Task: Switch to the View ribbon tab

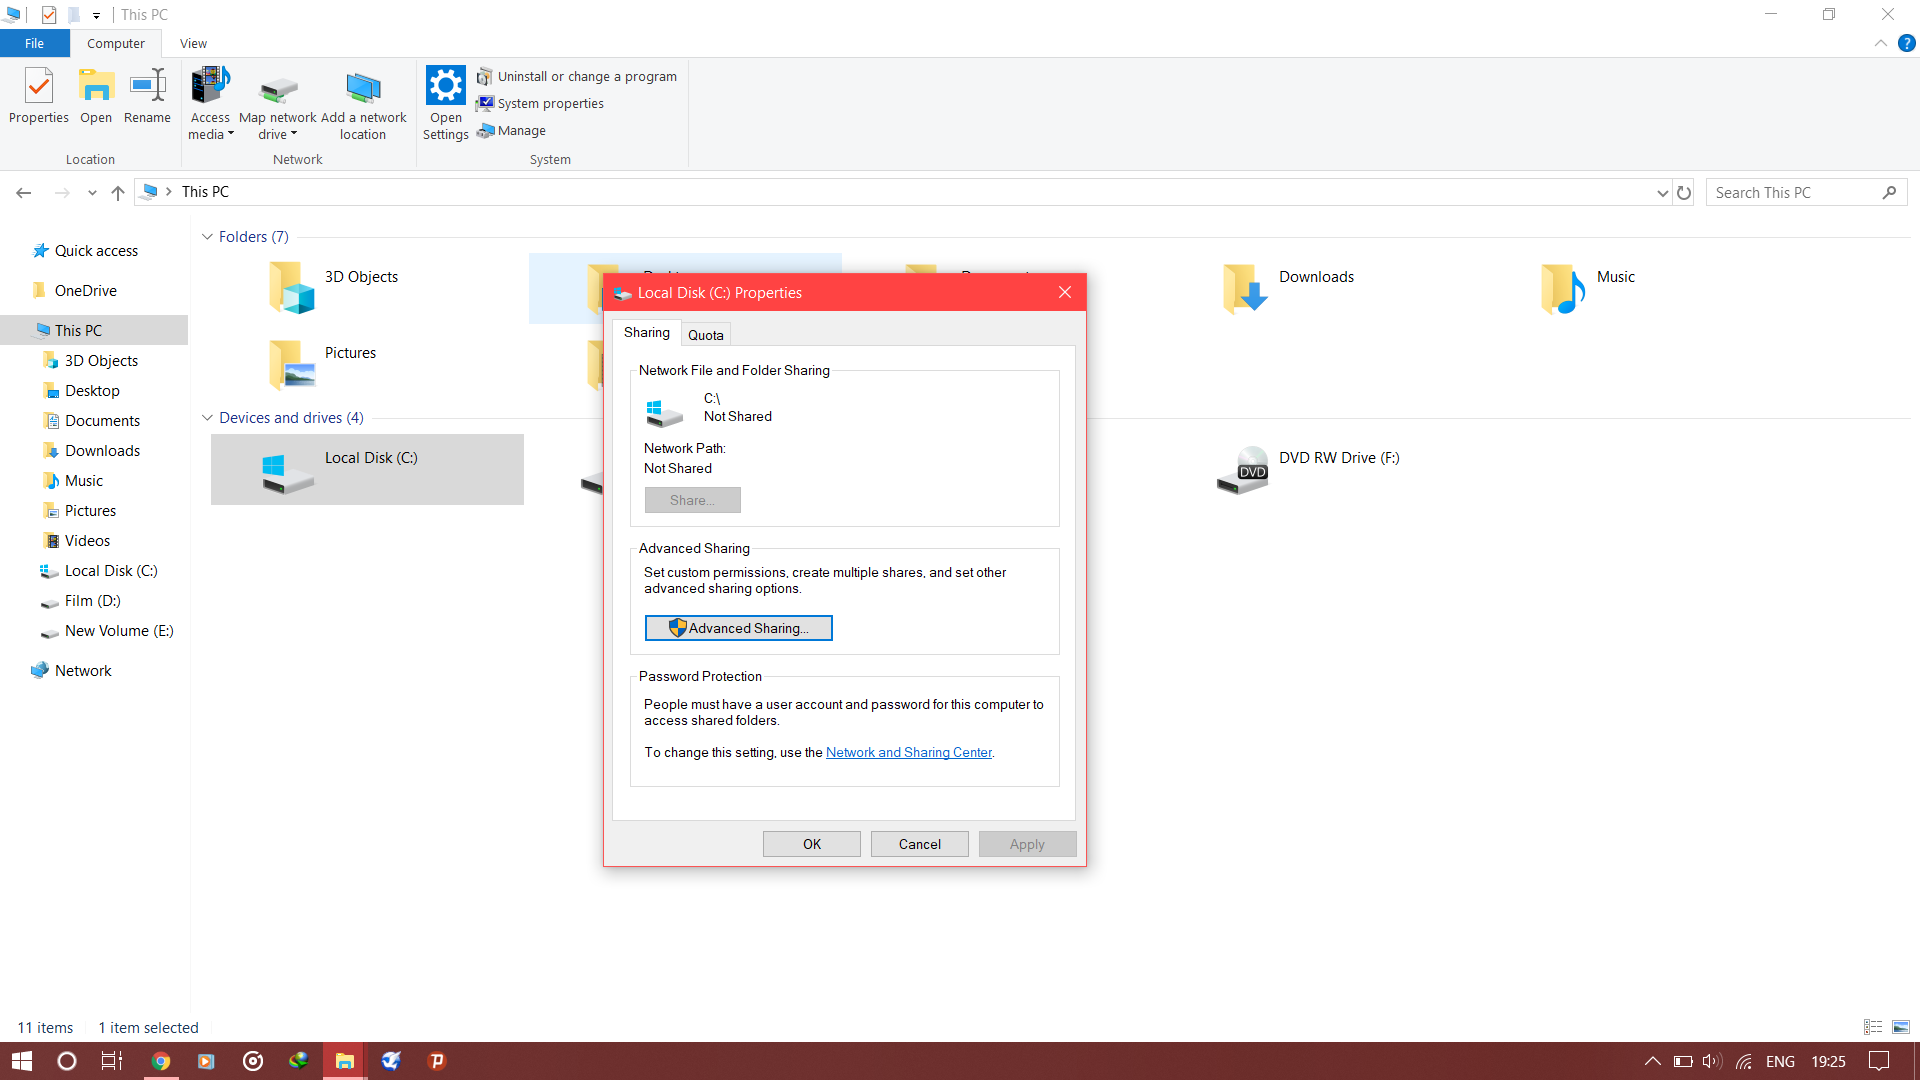Action: [x=193, y=43]
